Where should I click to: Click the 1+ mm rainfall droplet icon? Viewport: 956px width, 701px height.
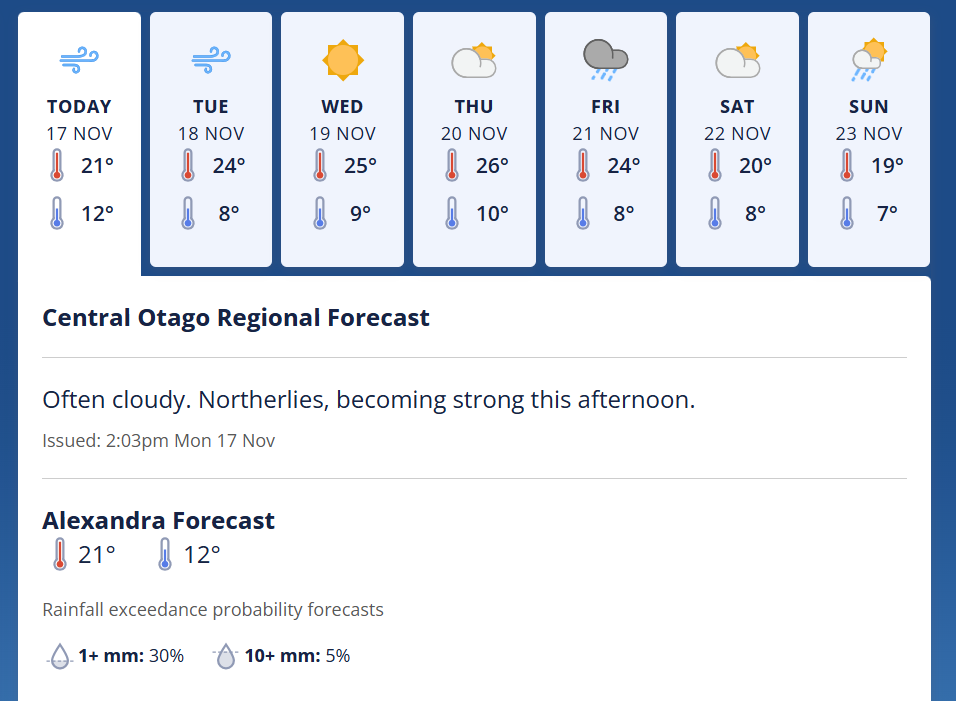[60, 657]
